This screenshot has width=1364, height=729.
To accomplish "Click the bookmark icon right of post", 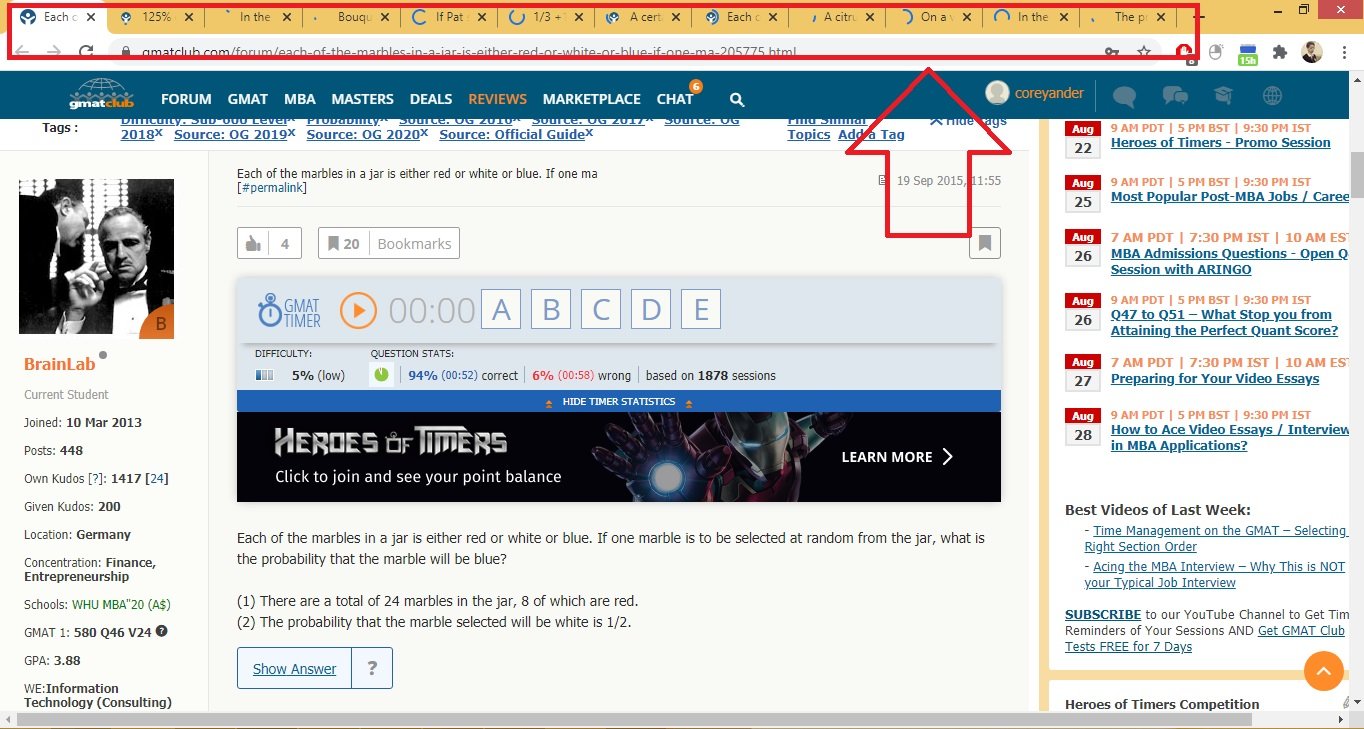I will pos(984,243).
